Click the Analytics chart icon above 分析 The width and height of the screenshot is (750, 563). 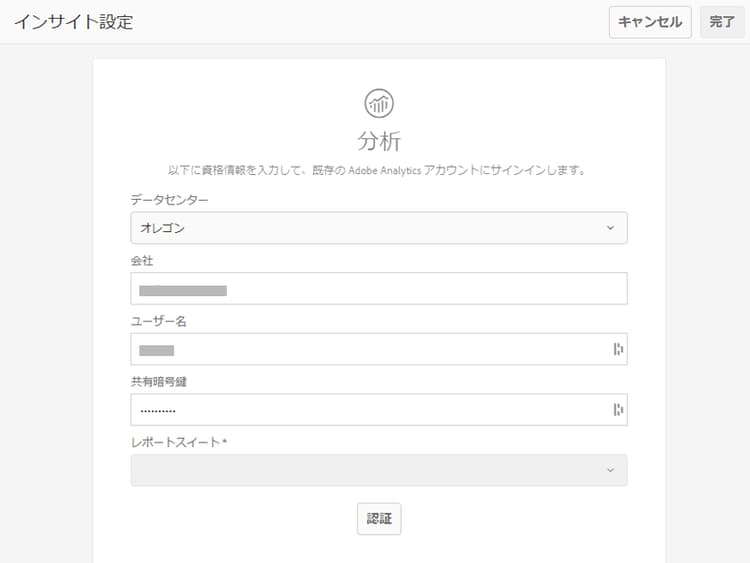tap(379, 102)
